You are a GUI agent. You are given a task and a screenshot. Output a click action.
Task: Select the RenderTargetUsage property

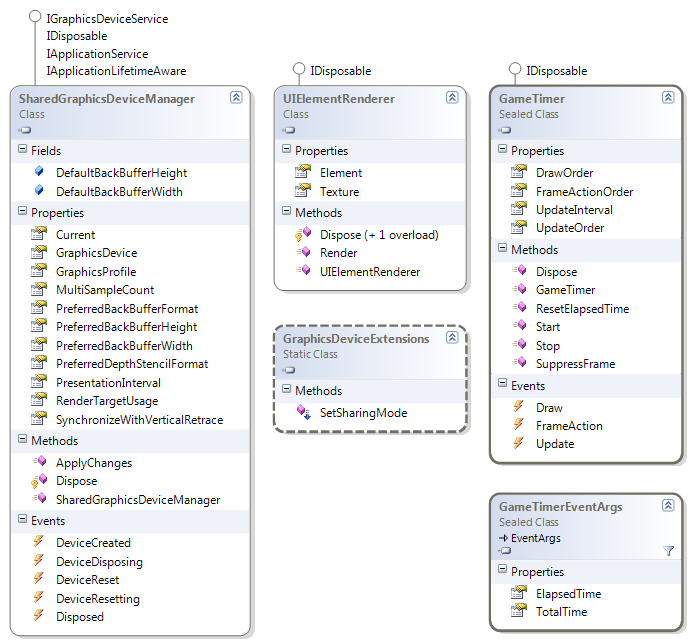click(107, 401)
